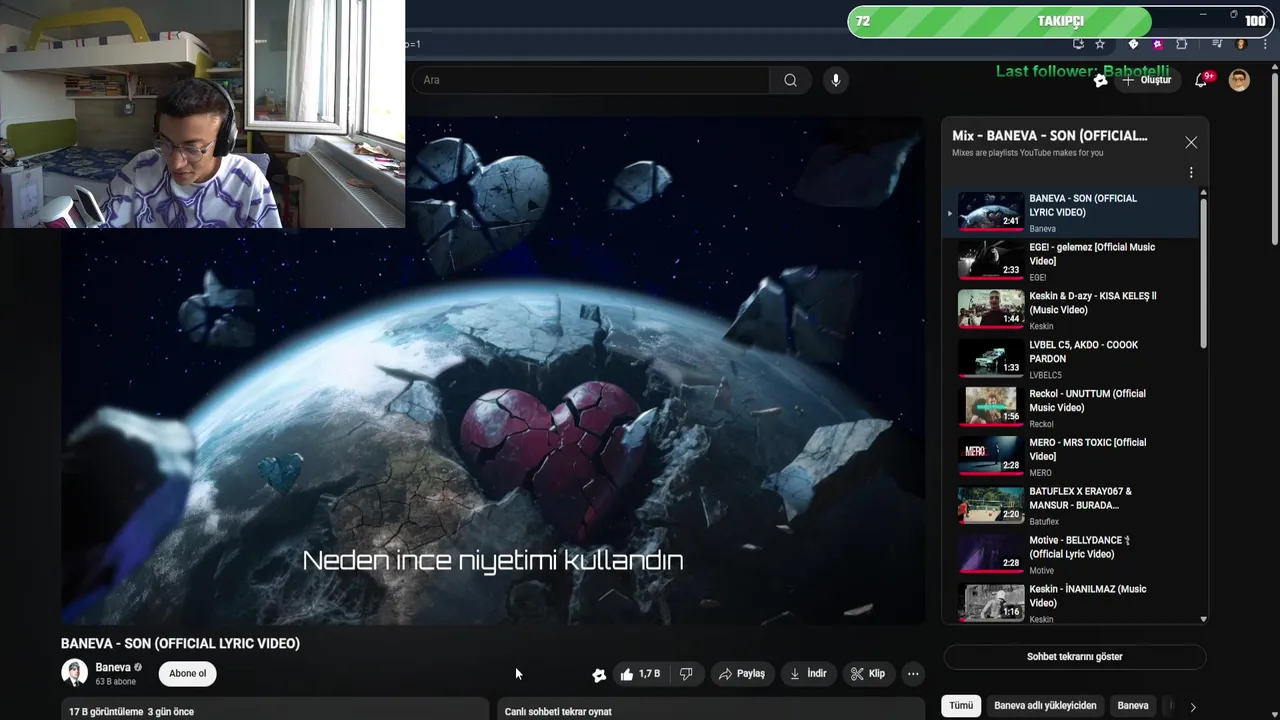Click the YouTube search magnifier button
The height and width of the screenshot is (720, 1280).
(x=790, y=80)
